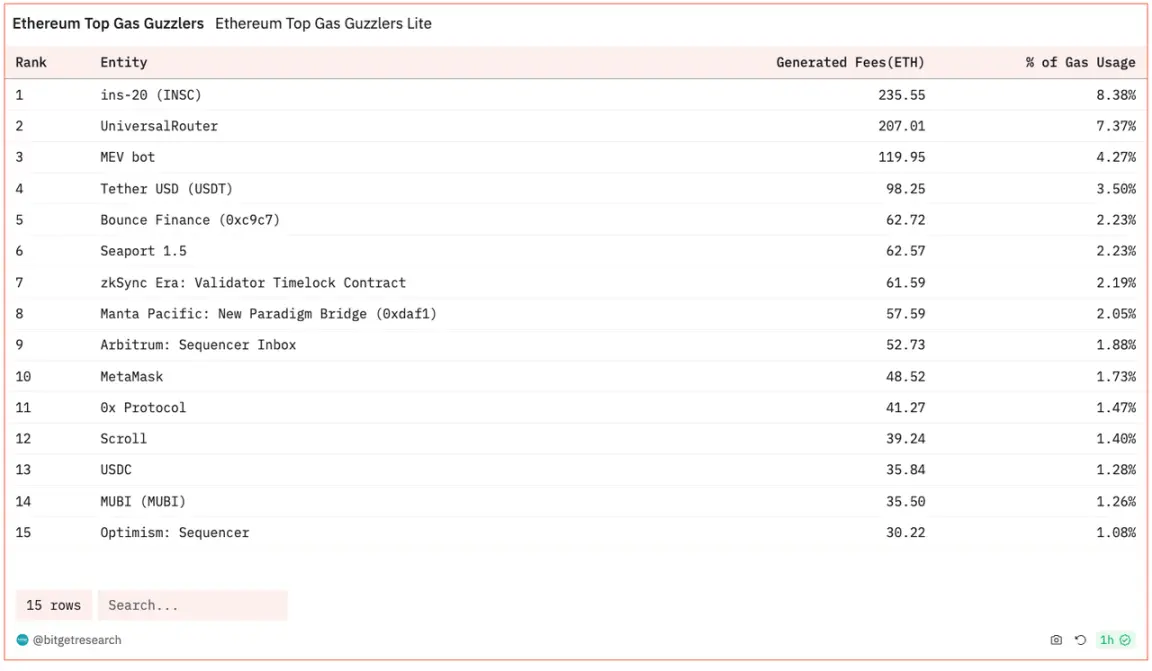Click the Search input field
The image size is (1152, 671).
(192, 606)
